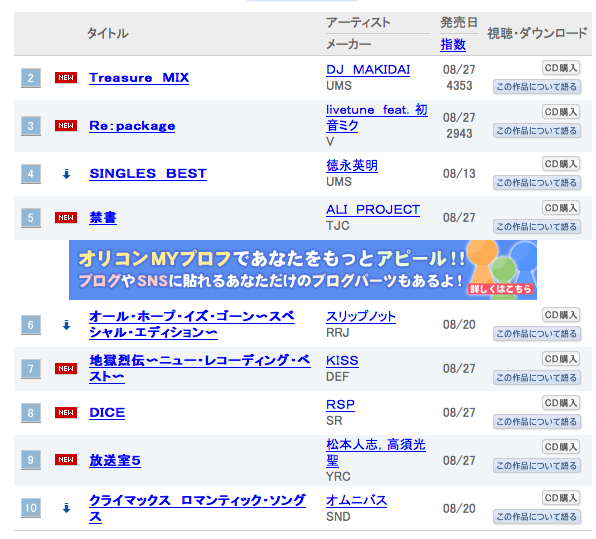
Task: Open the ALI PROJECT artist link
Action: coord(373,209)
